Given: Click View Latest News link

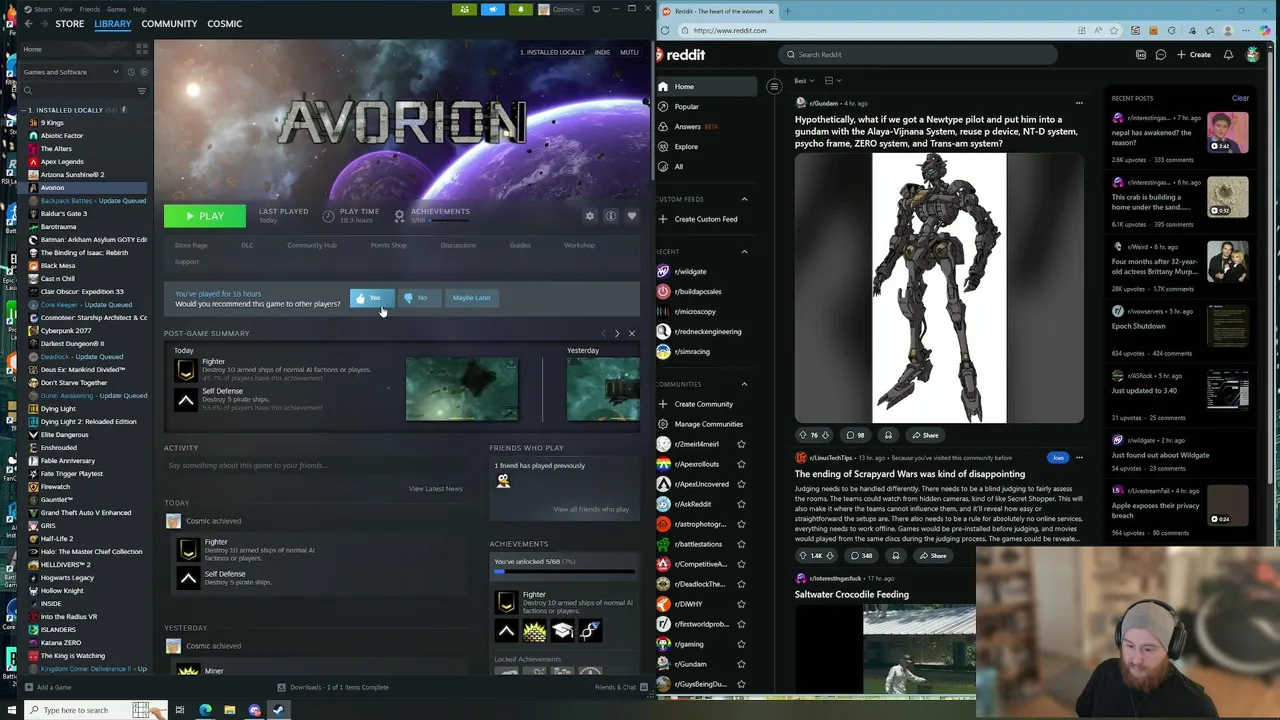Looking at the screenshot, I should (x=435, y=489).
